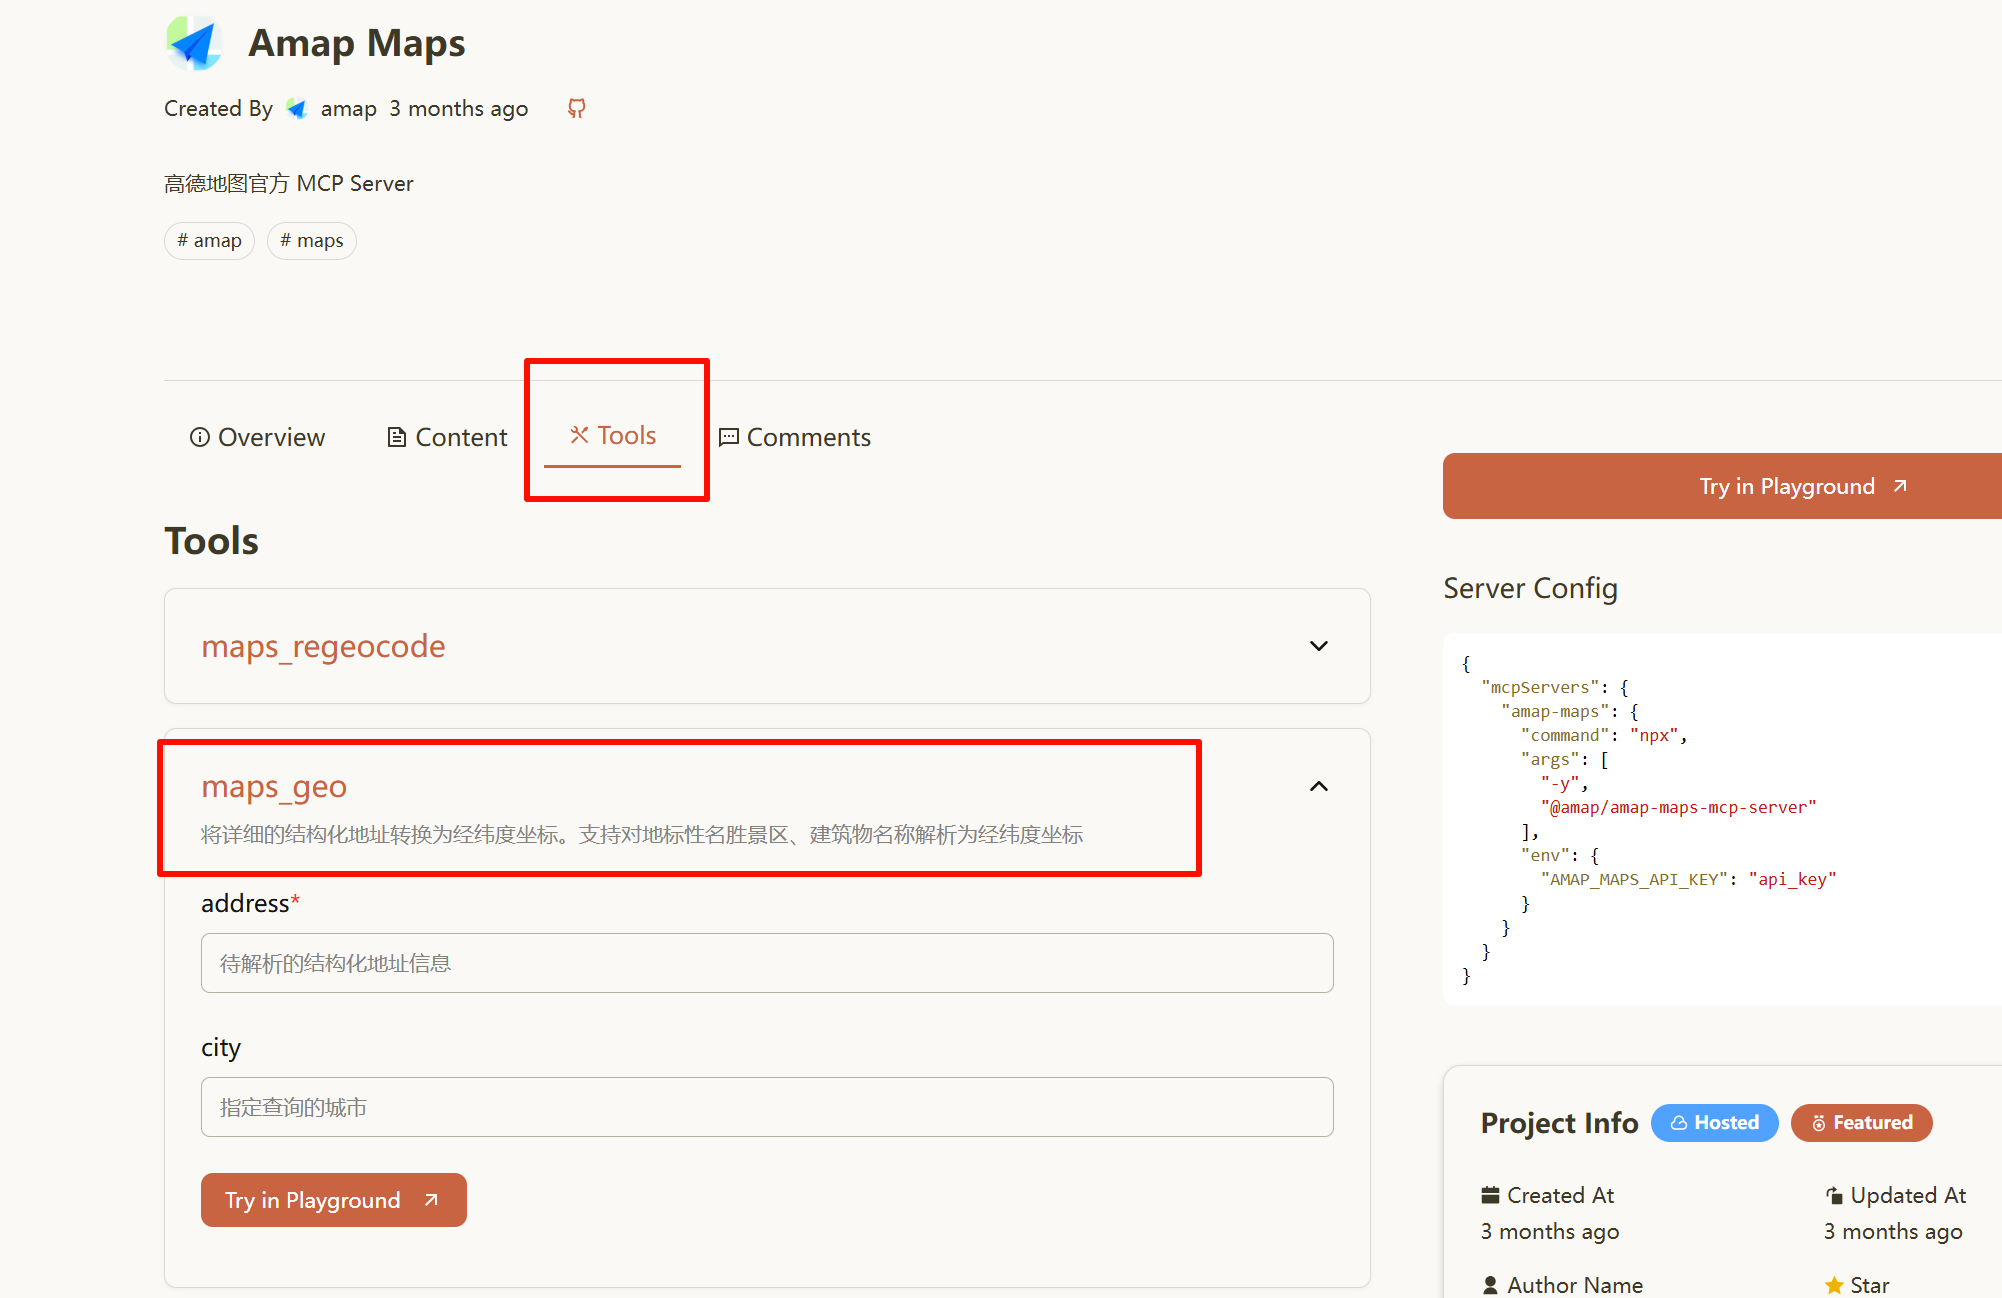Viewport: 2002px width, 1298px height.
Task: Click the Amap Maps logo icon
Action: tap(194, 43)
